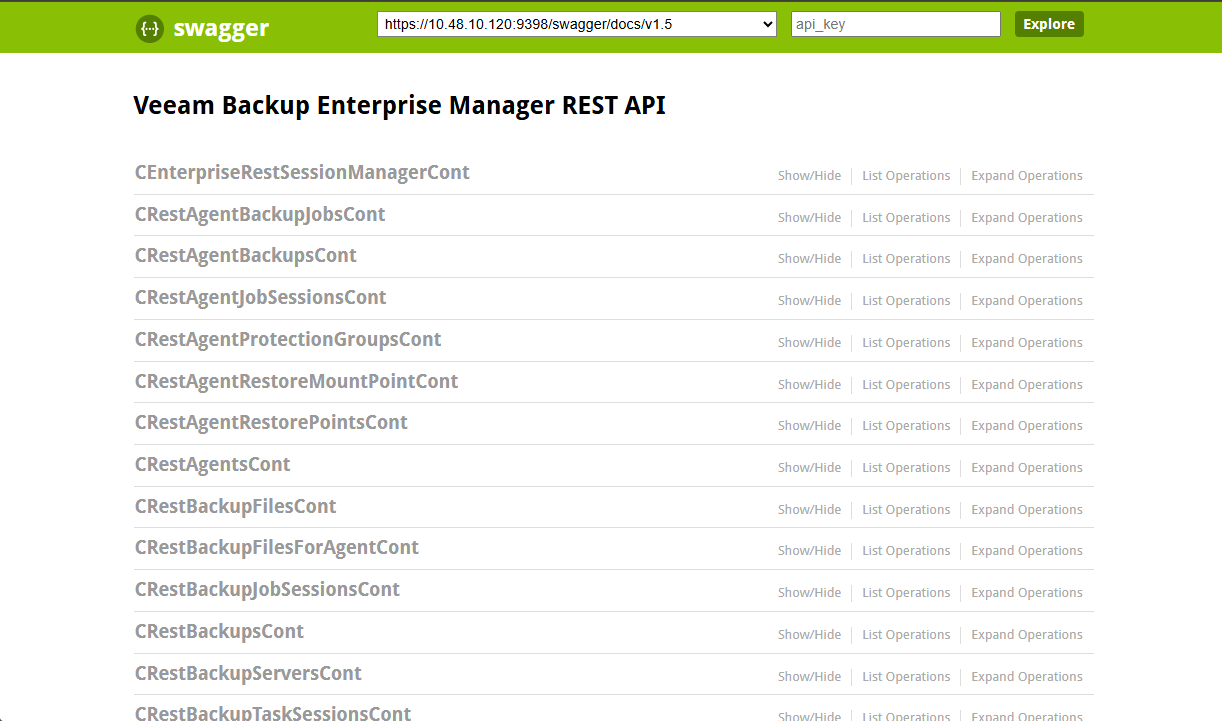This screenshot has height=721, width=1222.
Task: Focus the api_key input field
Action: coord(896,24)
